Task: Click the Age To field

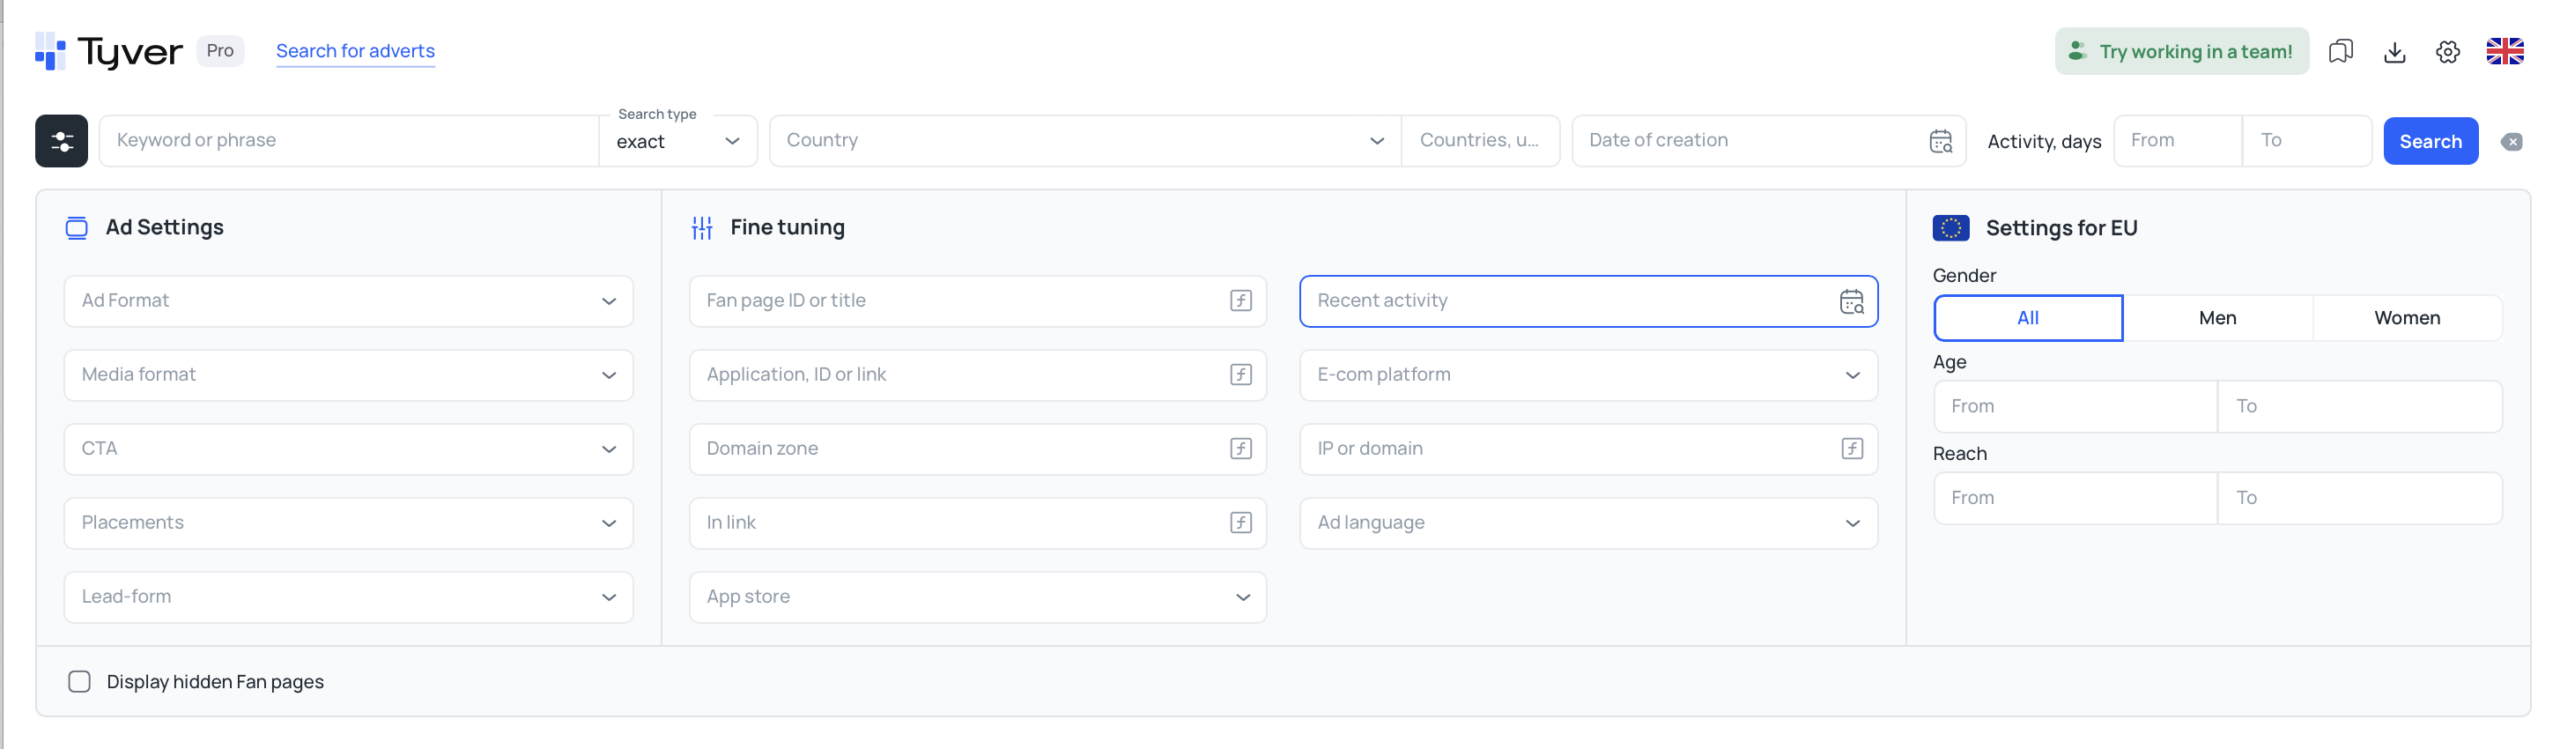Action: 2361,407
